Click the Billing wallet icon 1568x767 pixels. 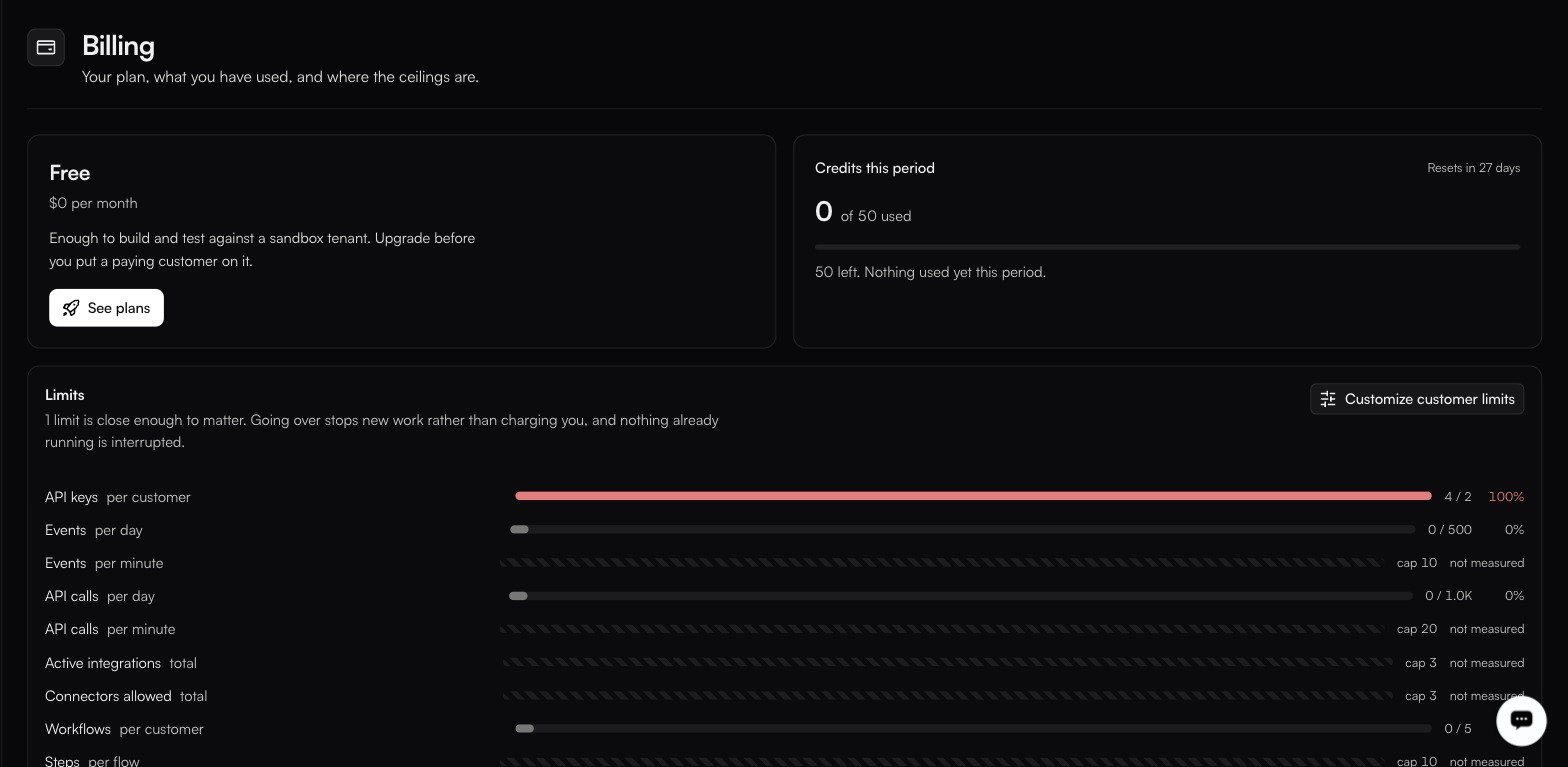tap(46, 47)
